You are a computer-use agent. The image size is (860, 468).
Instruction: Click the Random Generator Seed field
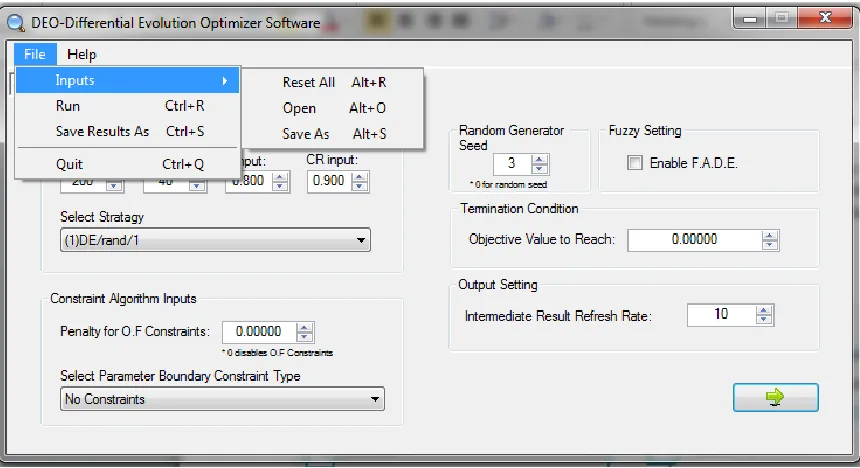[x=512, y=163]
